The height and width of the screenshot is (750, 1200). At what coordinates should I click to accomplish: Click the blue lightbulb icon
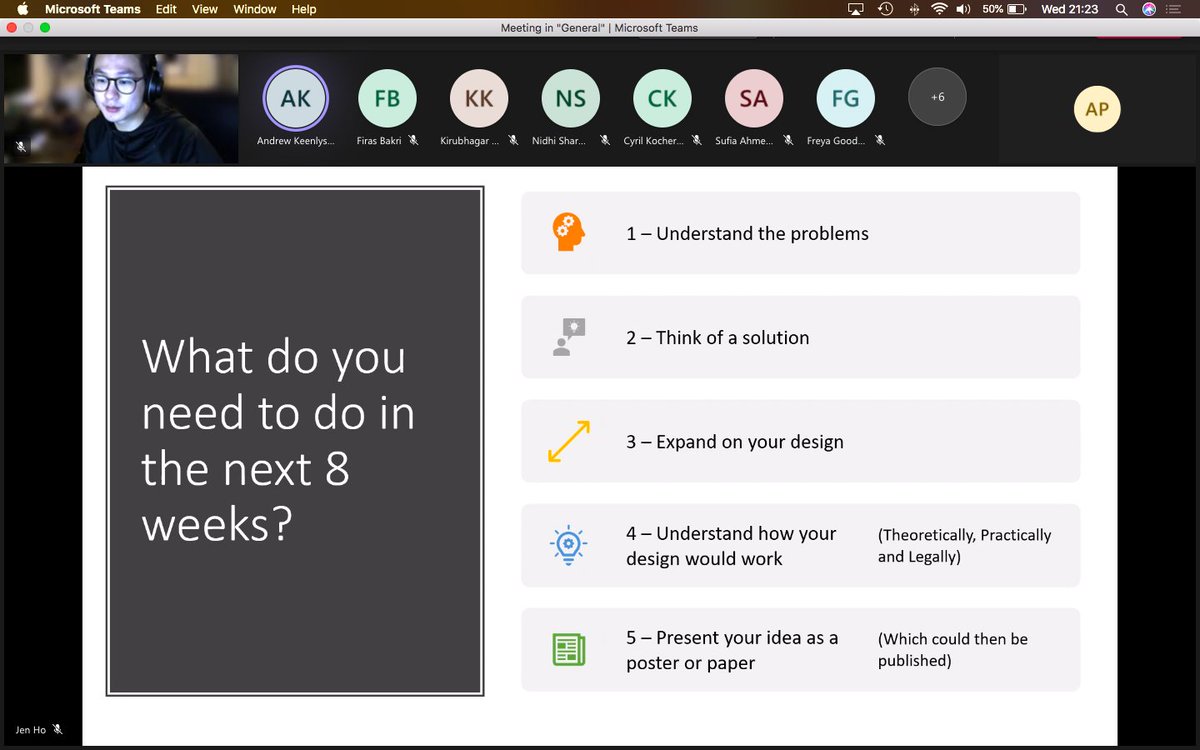[568, 545]
